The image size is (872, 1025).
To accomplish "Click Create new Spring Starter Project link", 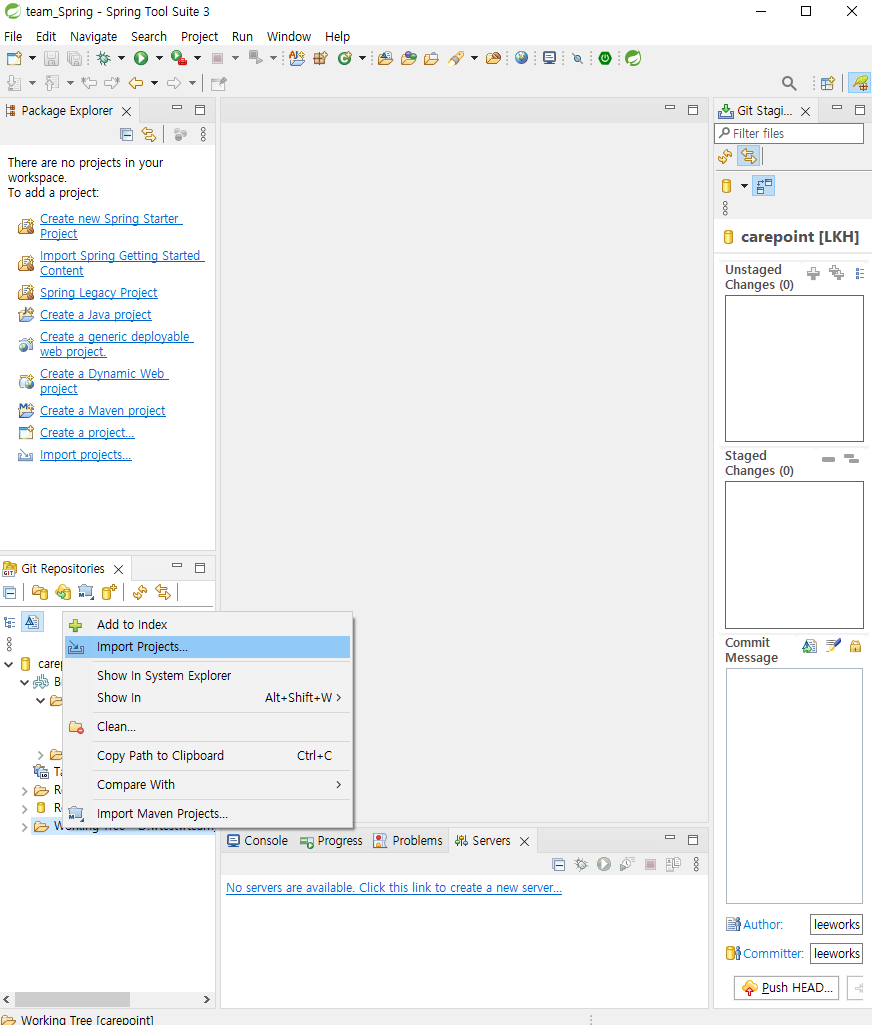I will (110, 226).
